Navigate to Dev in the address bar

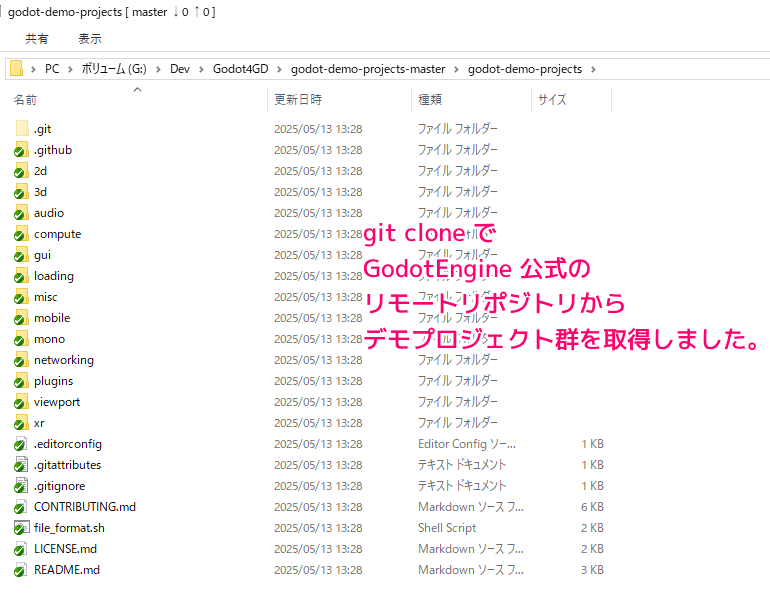(180, 69)
